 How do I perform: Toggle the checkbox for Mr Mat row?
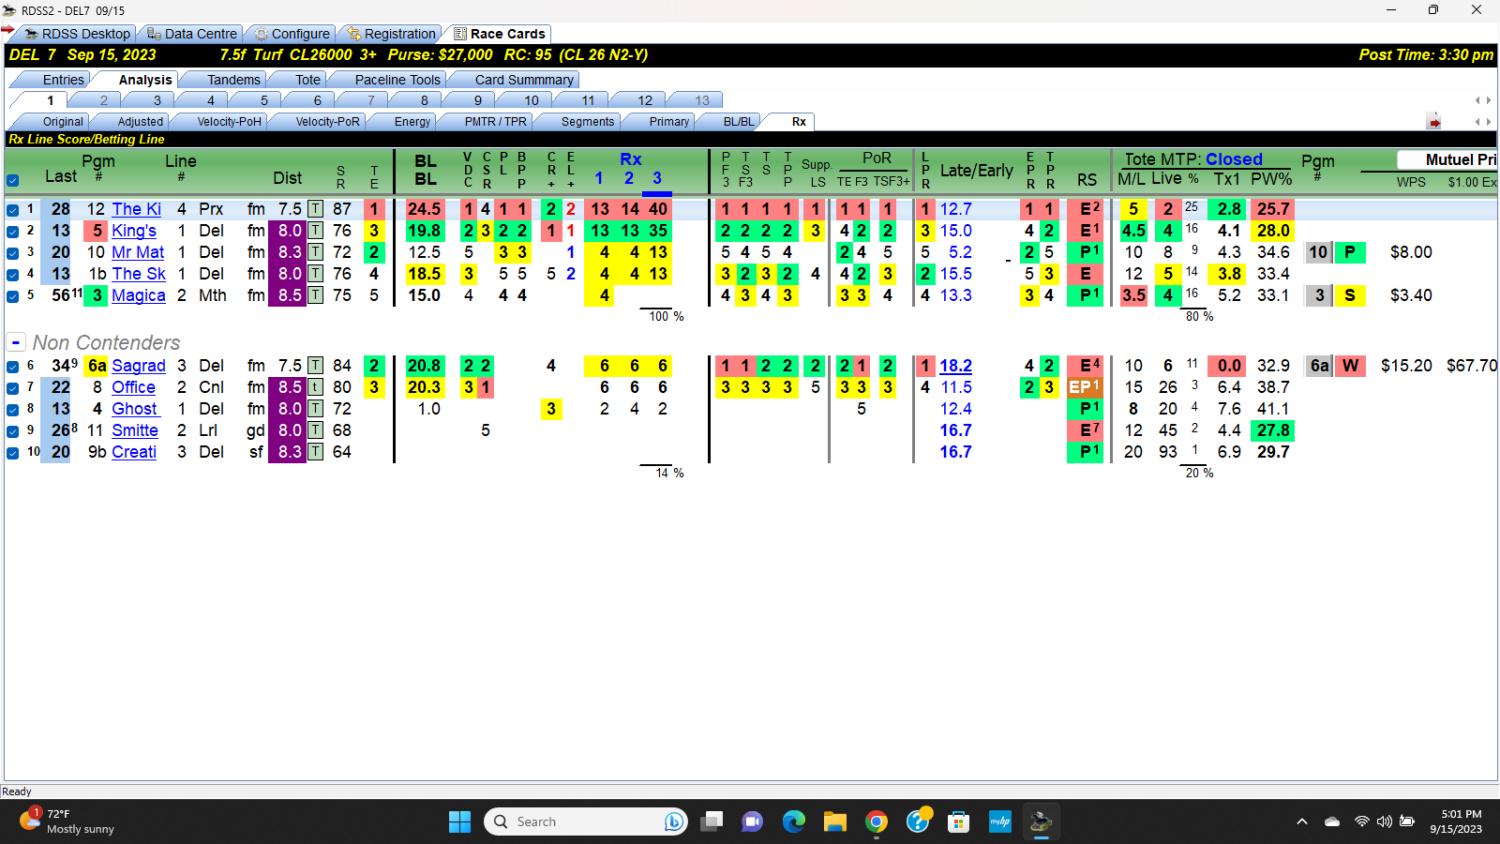click(13, 253)
